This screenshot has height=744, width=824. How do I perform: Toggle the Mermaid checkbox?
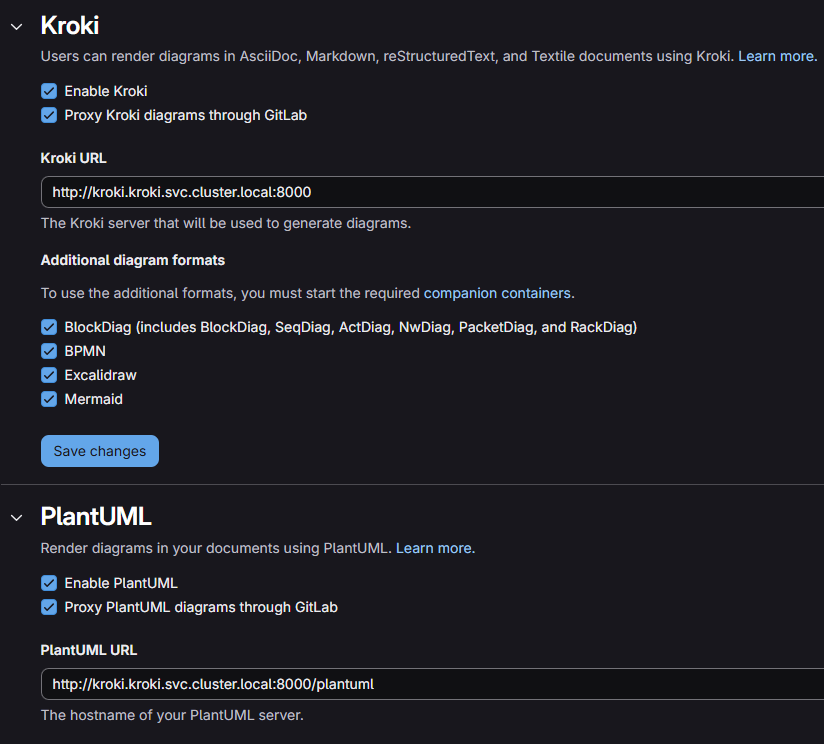49,399
